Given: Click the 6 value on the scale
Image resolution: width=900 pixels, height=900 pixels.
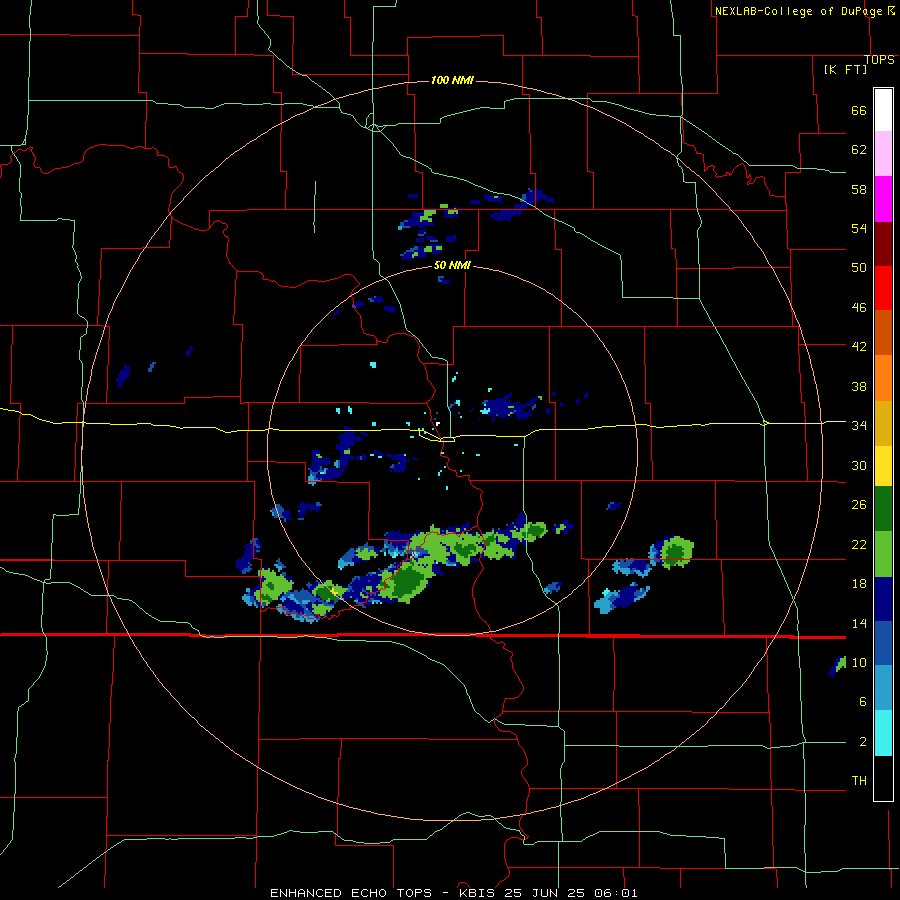Looking at the screenshot, I should point(862,702).
